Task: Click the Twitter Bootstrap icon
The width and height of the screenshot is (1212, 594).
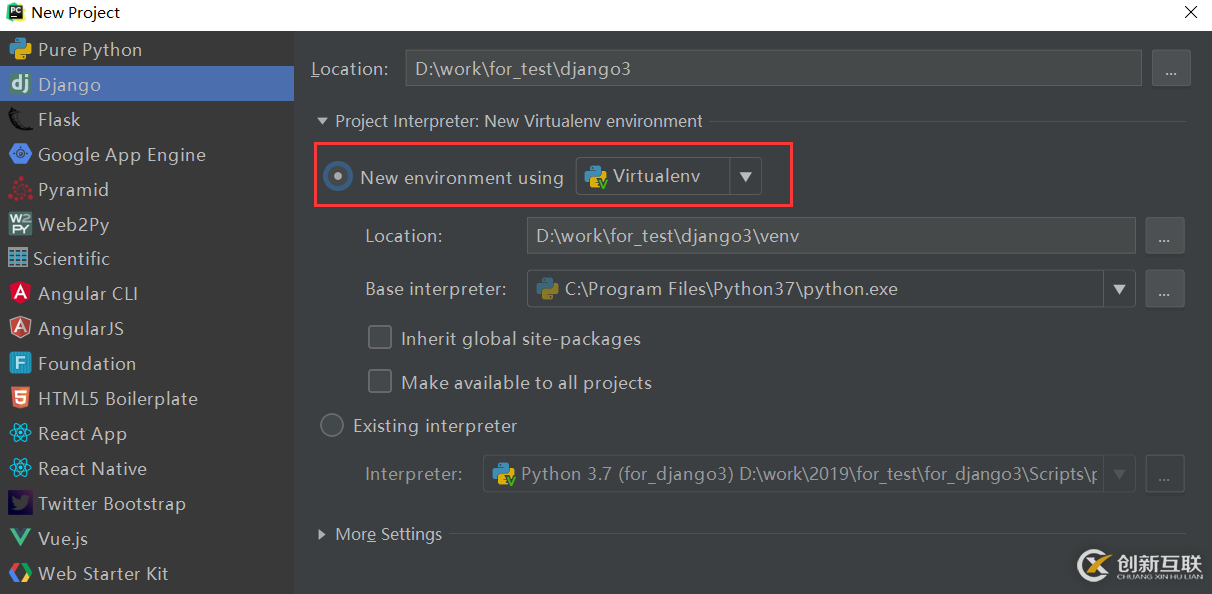Action: (x=19, y=503)
